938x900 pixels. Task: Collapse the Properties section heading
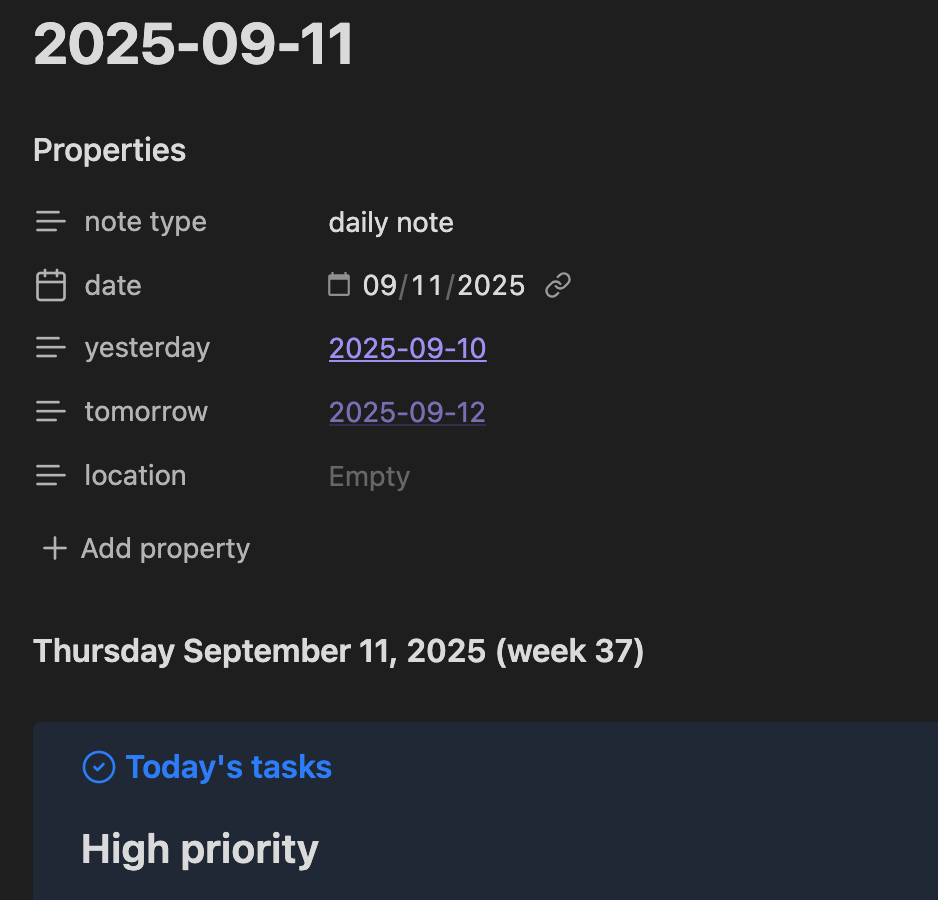tap(110, 150)
